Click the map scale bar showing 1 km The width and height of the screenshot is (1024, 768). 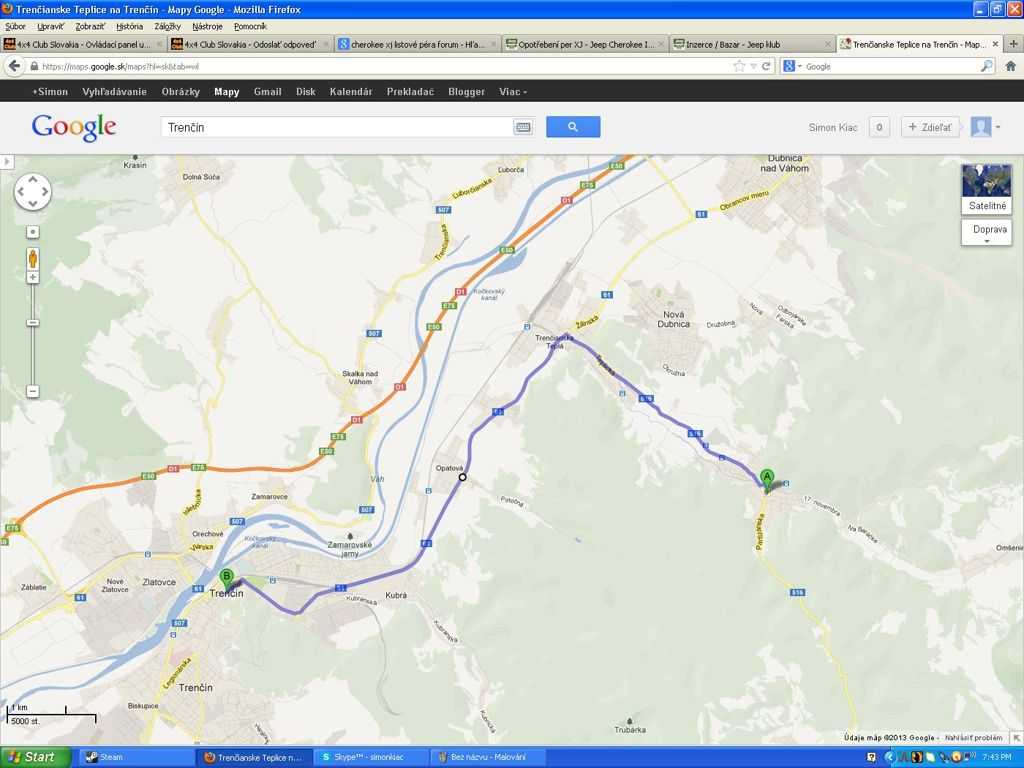[x=52, y=714]
